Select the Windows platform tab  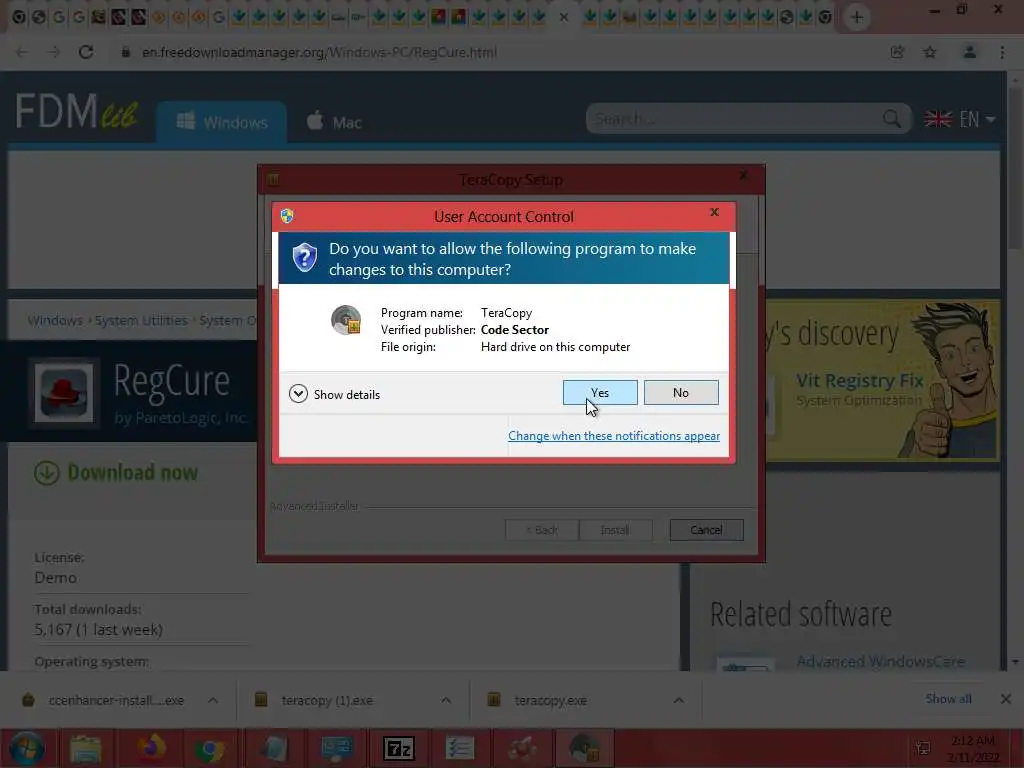221,122
